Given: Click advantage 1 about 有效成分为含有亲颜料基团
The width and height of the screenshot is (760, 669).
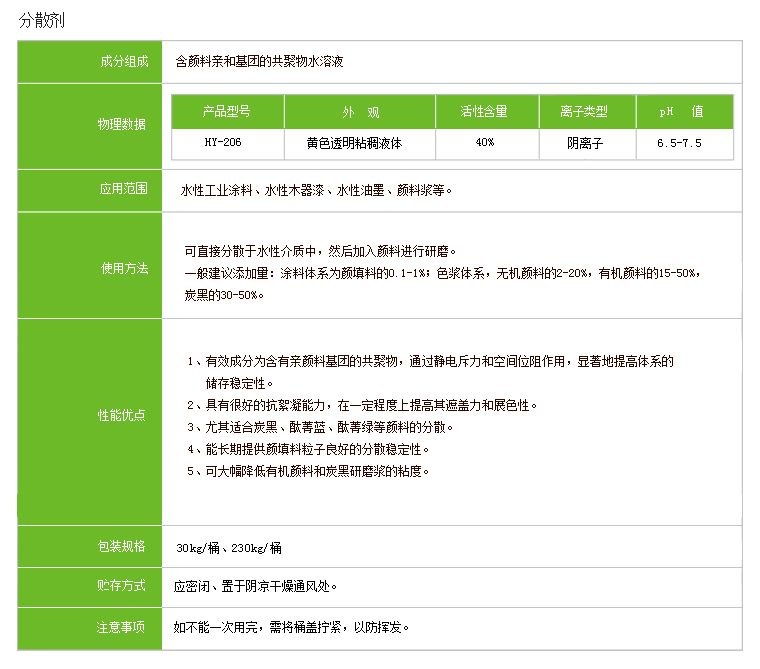Looking at the screenshot, I should [430, 361].
